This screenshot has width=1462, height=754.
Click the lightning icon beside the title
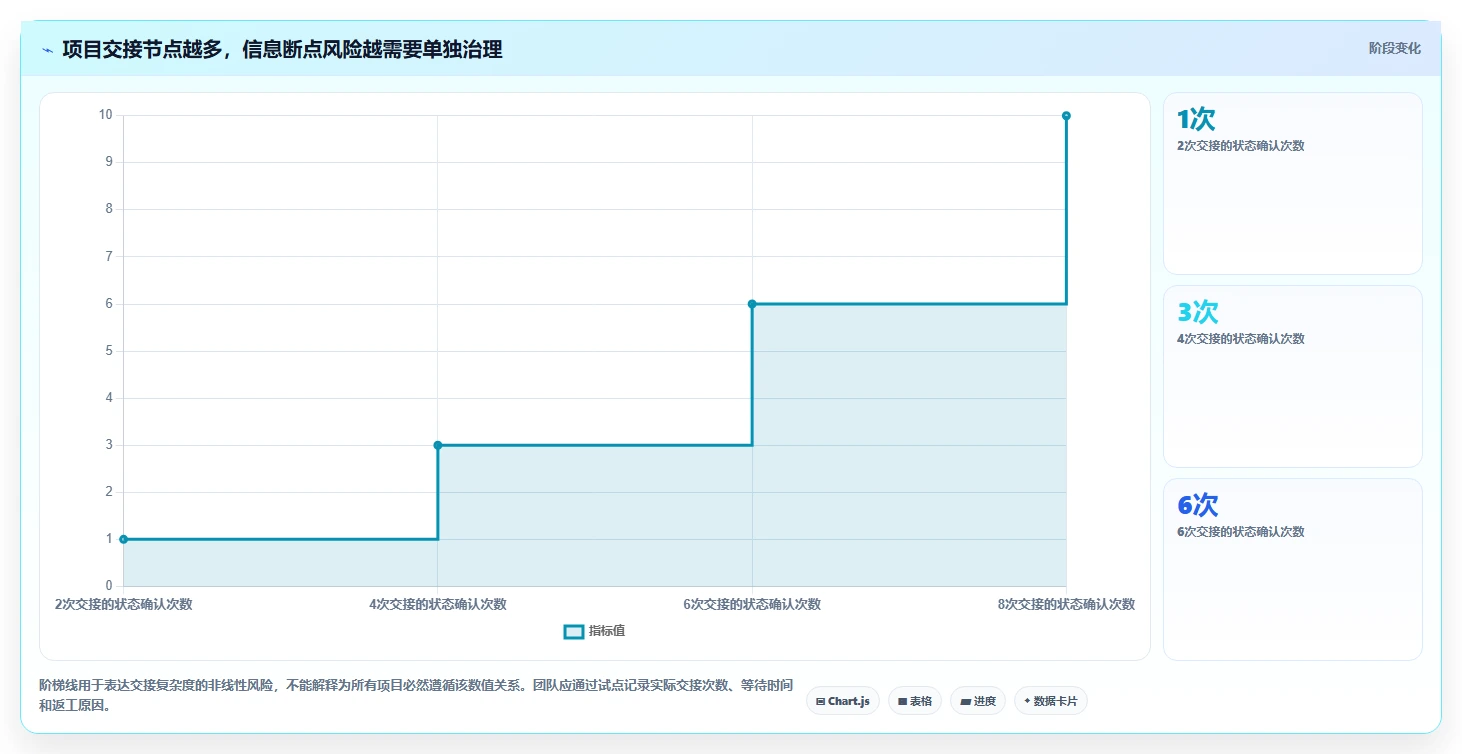tap(47, 49)
